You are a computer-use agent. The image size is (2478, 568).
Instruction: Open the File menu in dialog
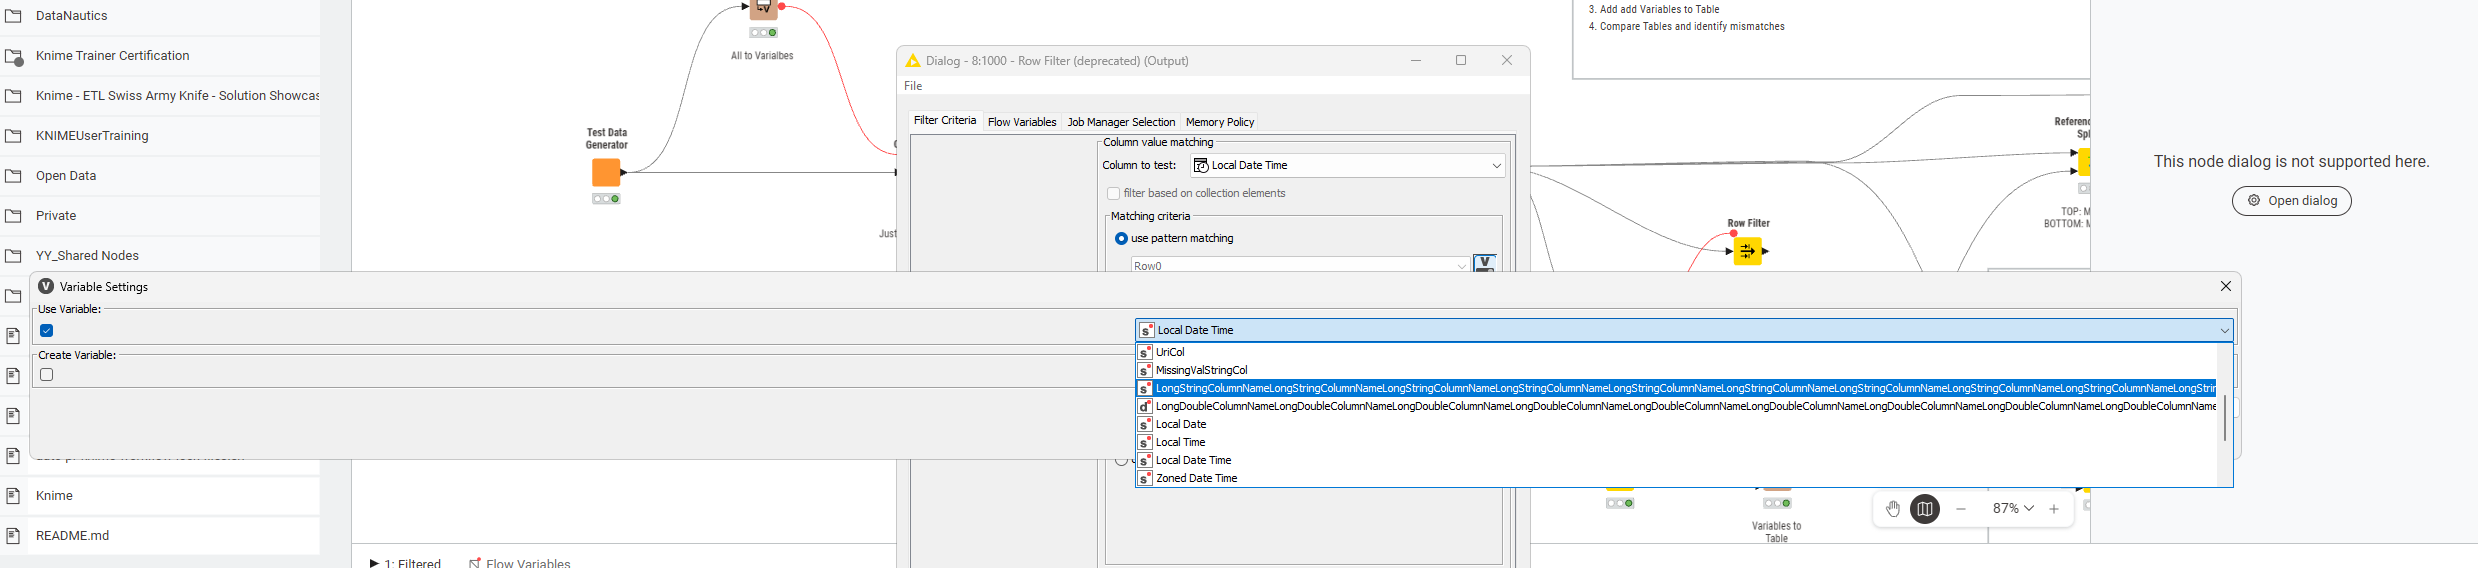(913, 86)
